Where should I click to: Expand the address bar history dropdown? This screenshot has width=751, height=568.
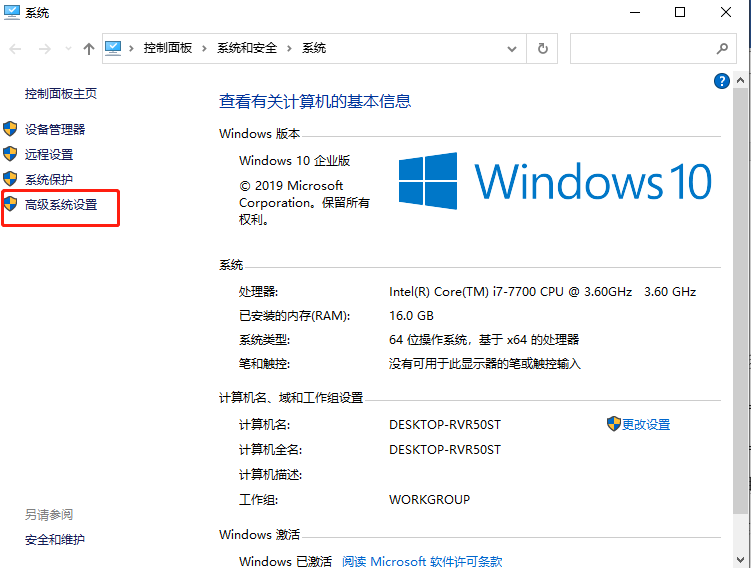513,48
